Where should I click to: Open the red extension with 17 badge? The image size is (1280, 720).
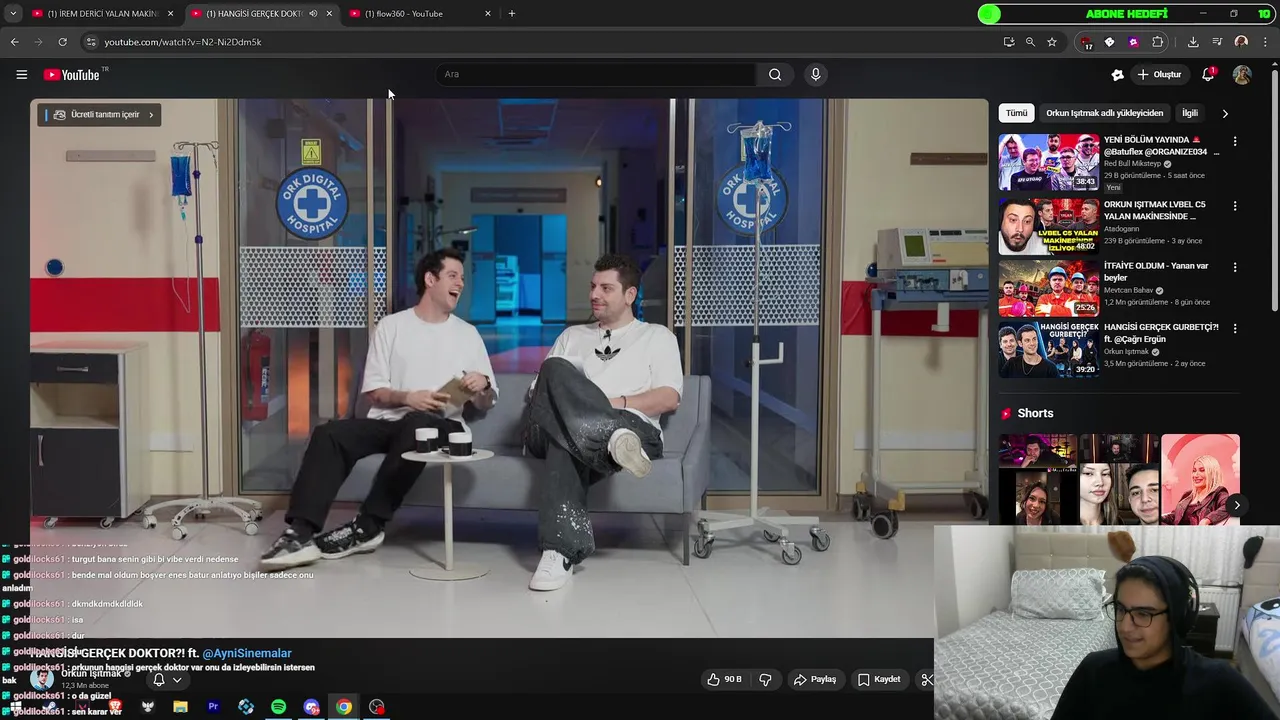pyautogui.click(x=1086, y=42)
